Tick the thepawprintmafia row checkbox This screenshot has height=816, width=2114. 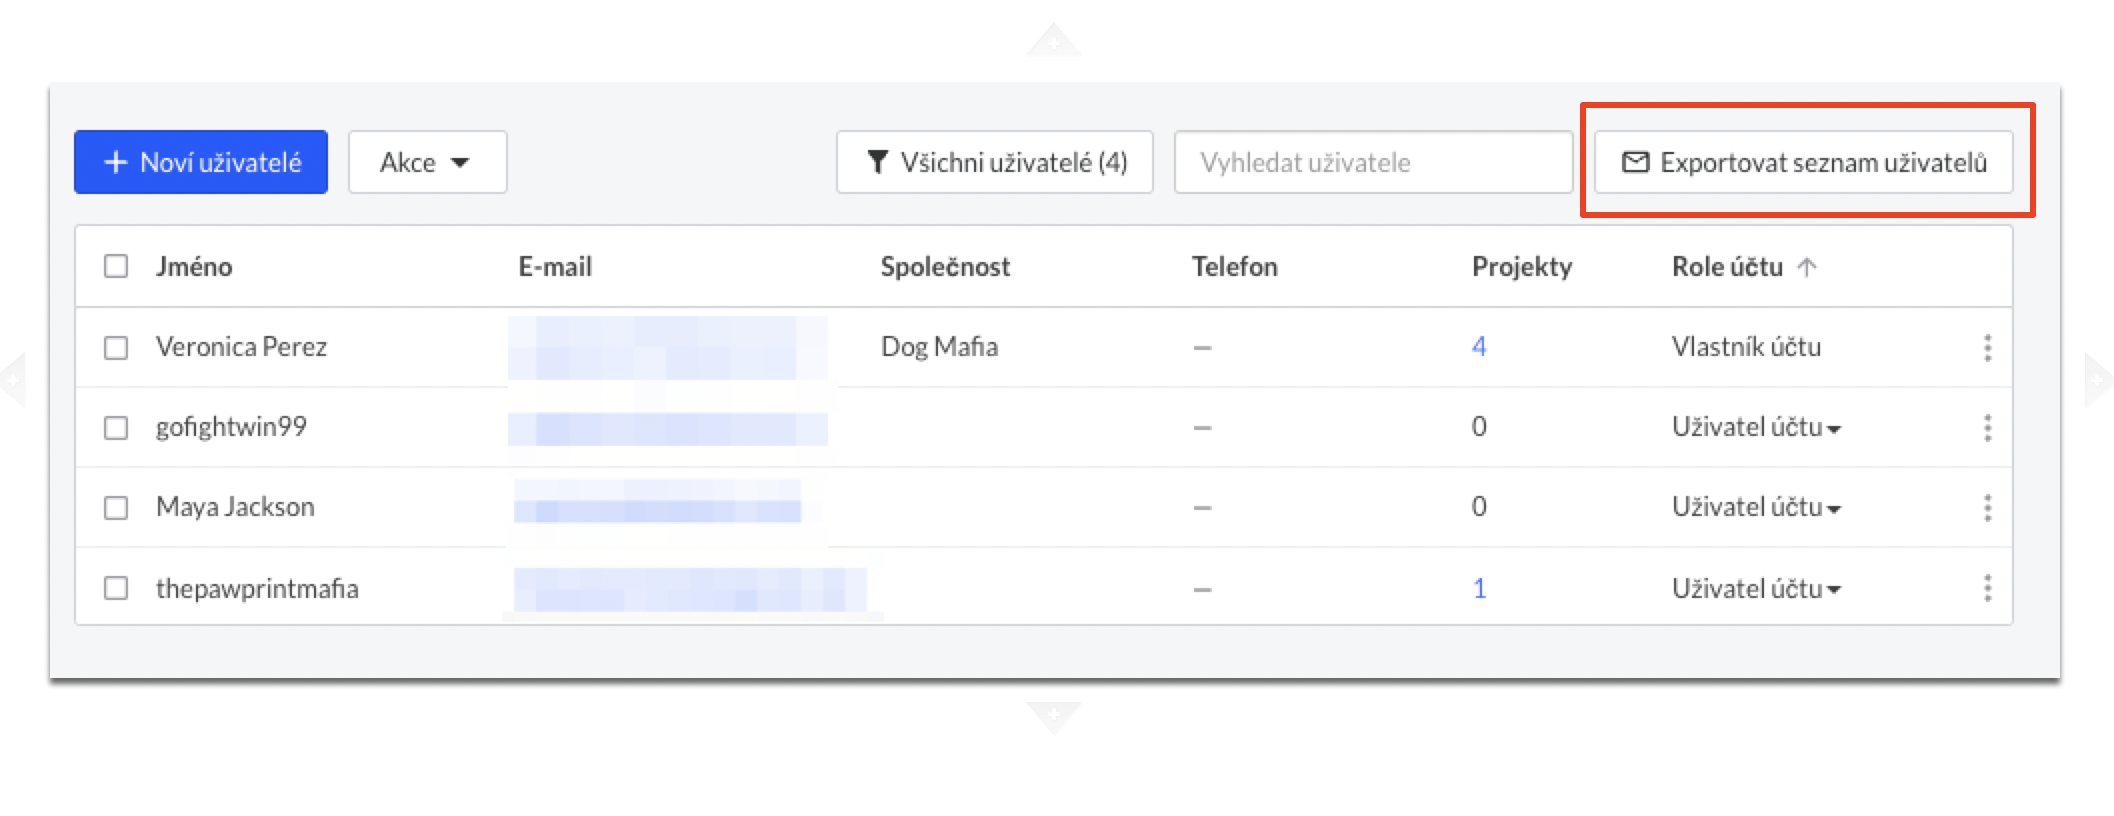click(x=116, y=588)
